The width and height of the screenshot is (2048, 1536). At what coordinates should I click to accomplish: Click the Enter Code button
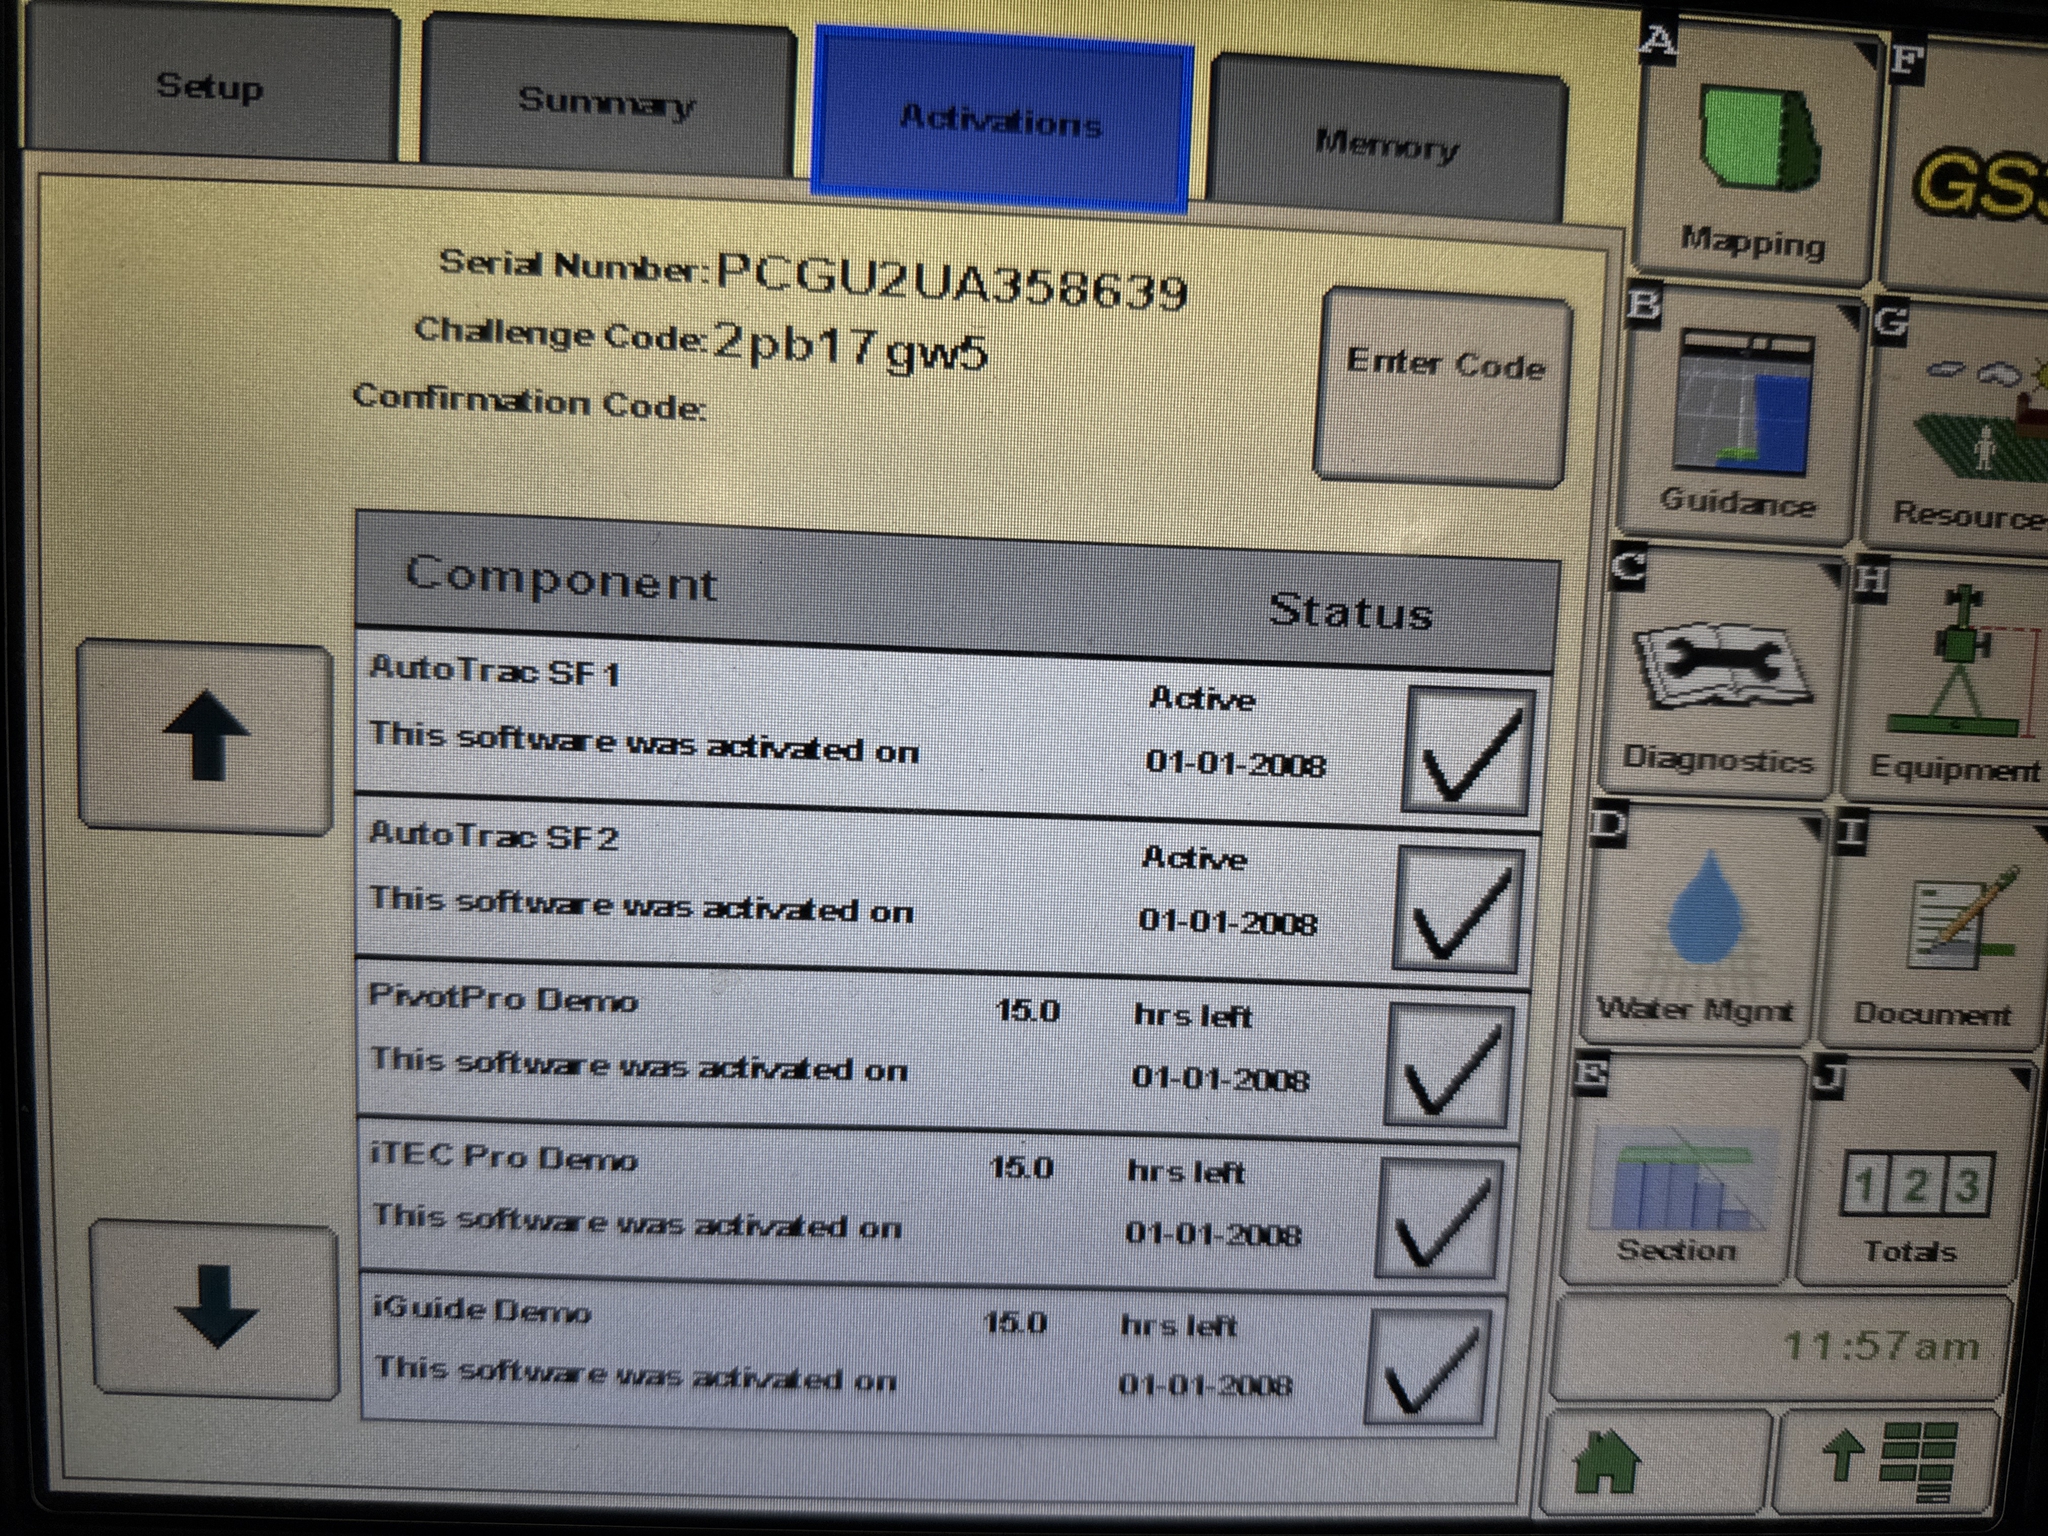click(x=1444, y=386)
